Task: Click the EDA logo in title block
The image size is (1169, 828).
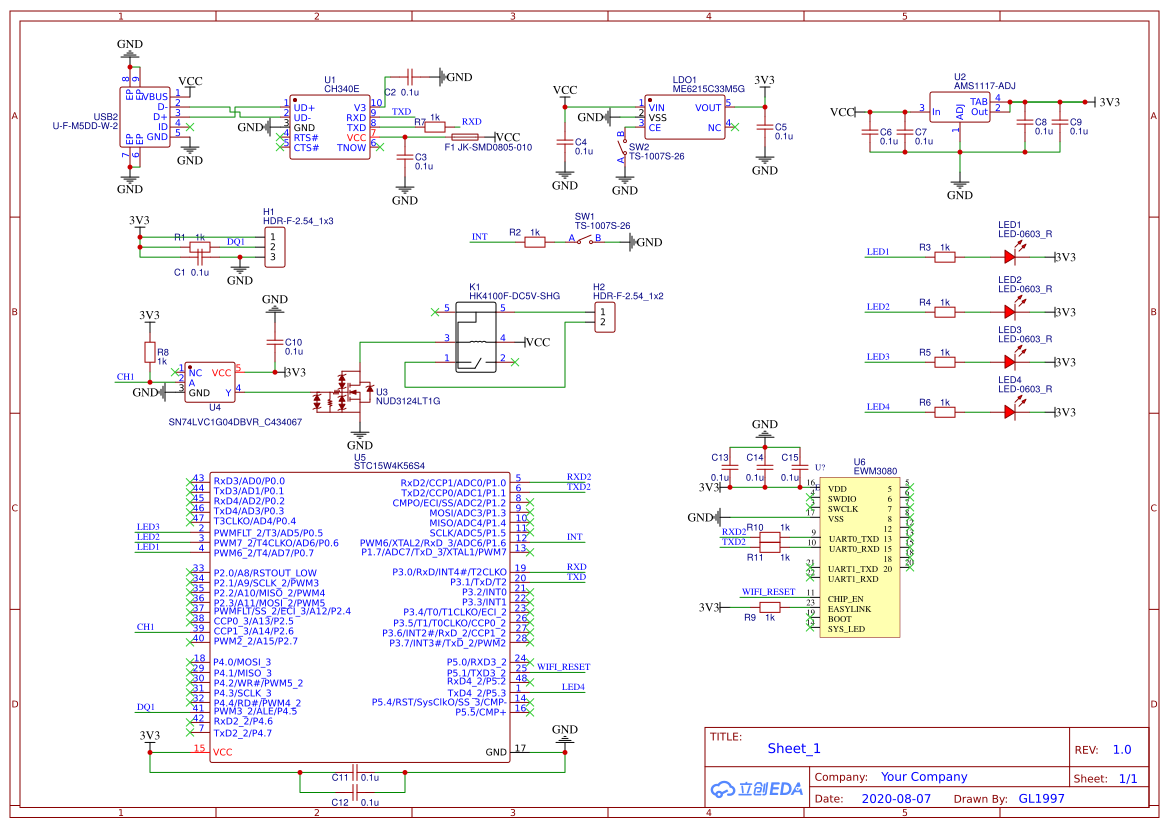Action: click(757, 789)
